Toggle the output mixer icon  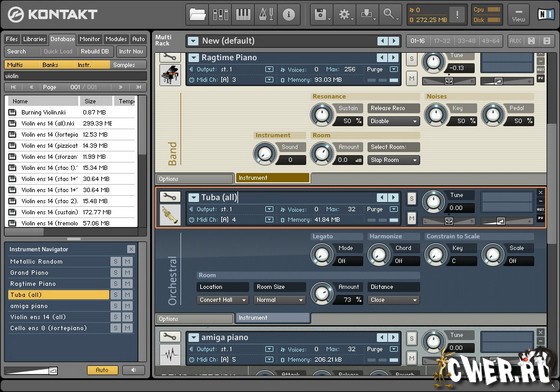220,15
